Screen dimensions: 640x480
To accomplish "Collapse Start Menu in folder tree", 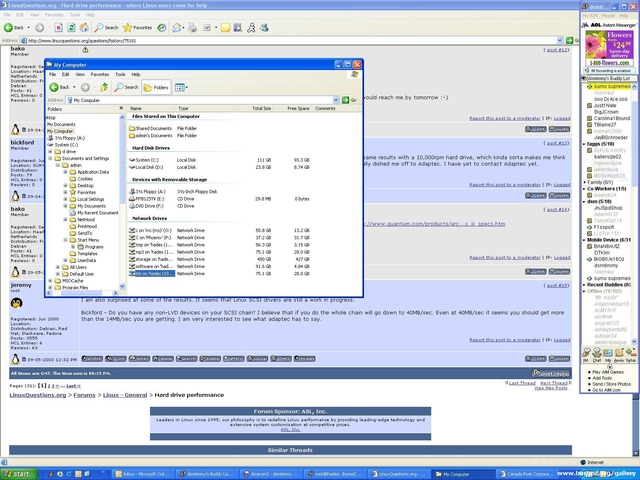I will pyautogui.click(x=65, y=240).
